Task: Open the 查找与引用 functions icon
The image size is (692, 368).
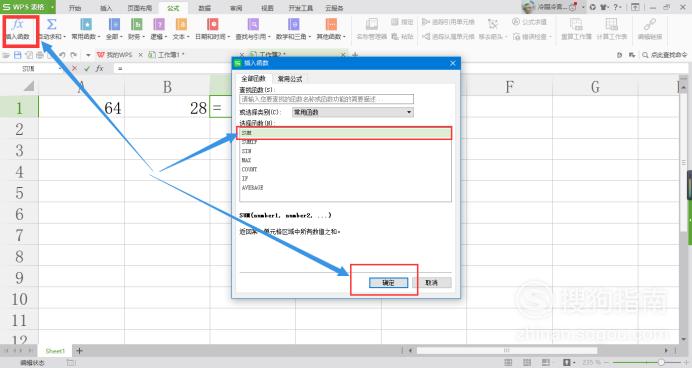Action: (x=253, y=24)
